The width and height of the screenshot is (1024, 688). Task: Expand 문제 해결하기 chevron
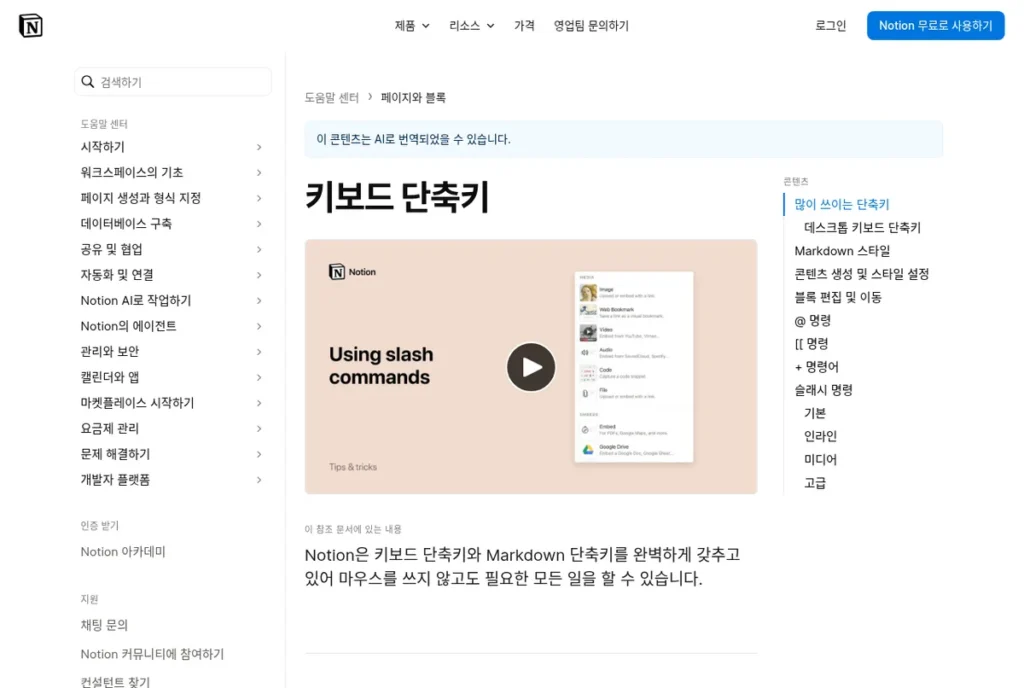click(259, 454)
